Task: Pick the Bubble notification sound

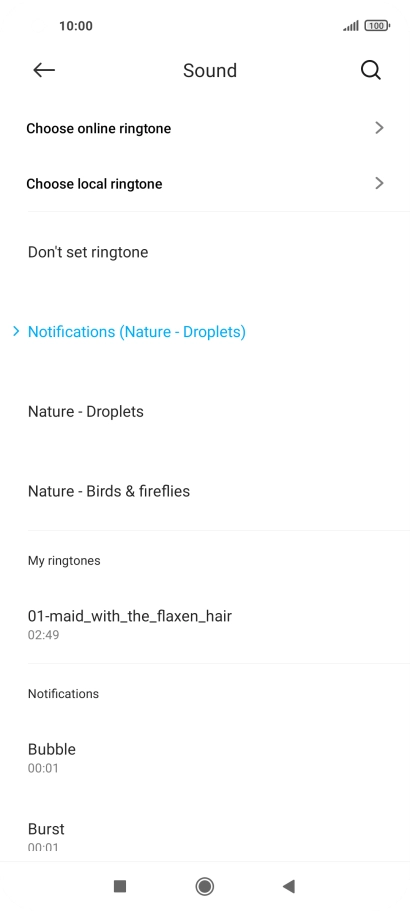Action: pos(205,757)
